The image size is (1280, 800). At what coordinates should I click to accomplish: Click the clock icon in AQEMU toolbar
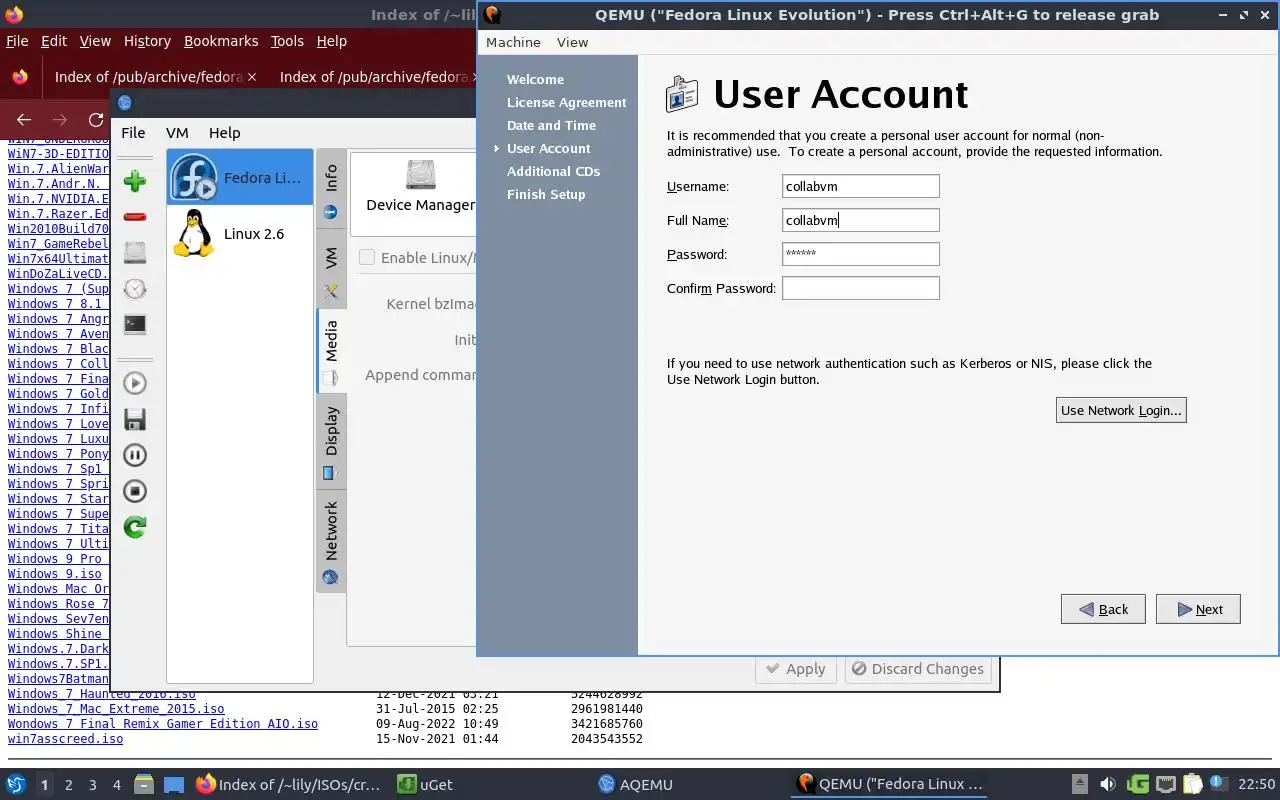(x=135, y=289)
